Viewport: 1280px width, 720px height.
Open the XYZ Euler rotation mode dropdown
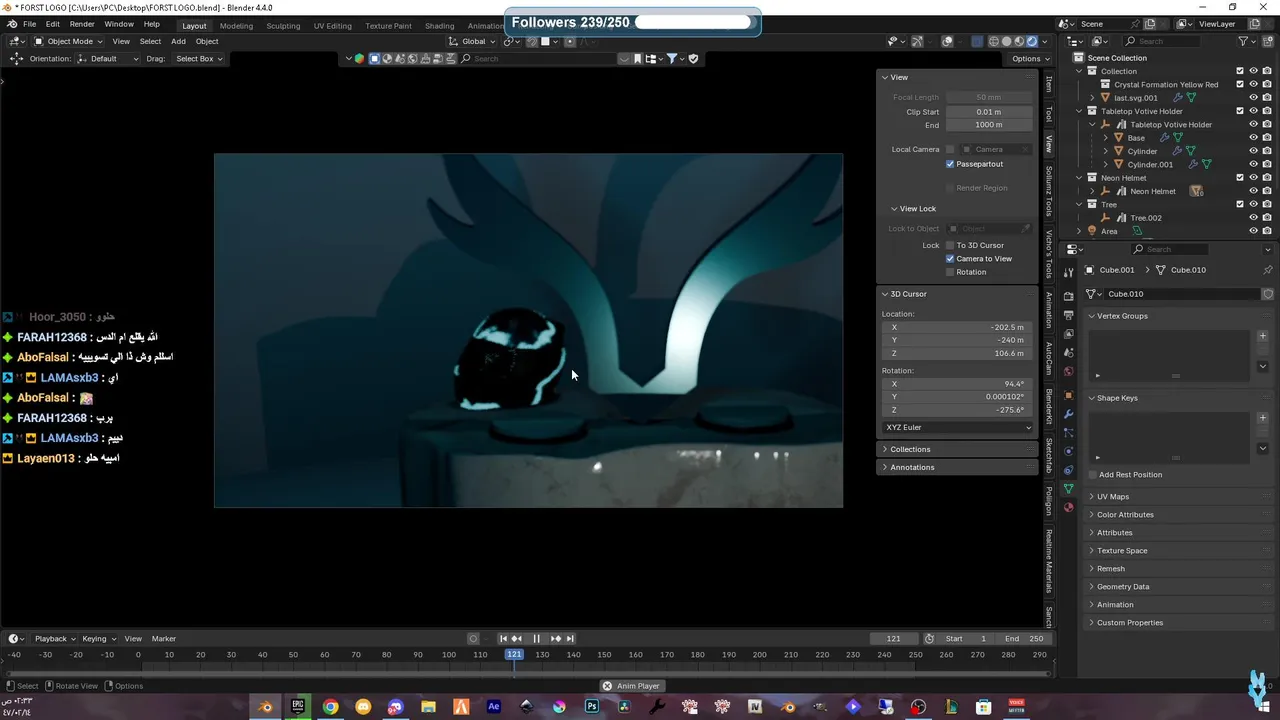click(x=958, y=427)
